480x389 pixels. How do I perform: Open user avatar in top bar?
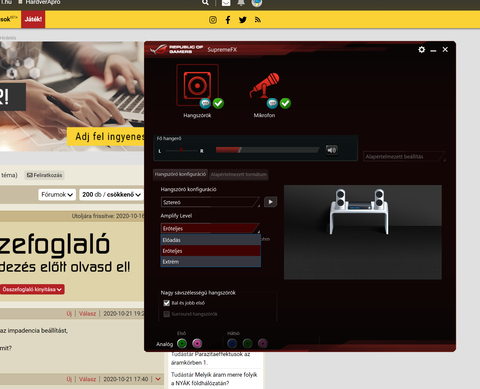(x=257, y=3)
